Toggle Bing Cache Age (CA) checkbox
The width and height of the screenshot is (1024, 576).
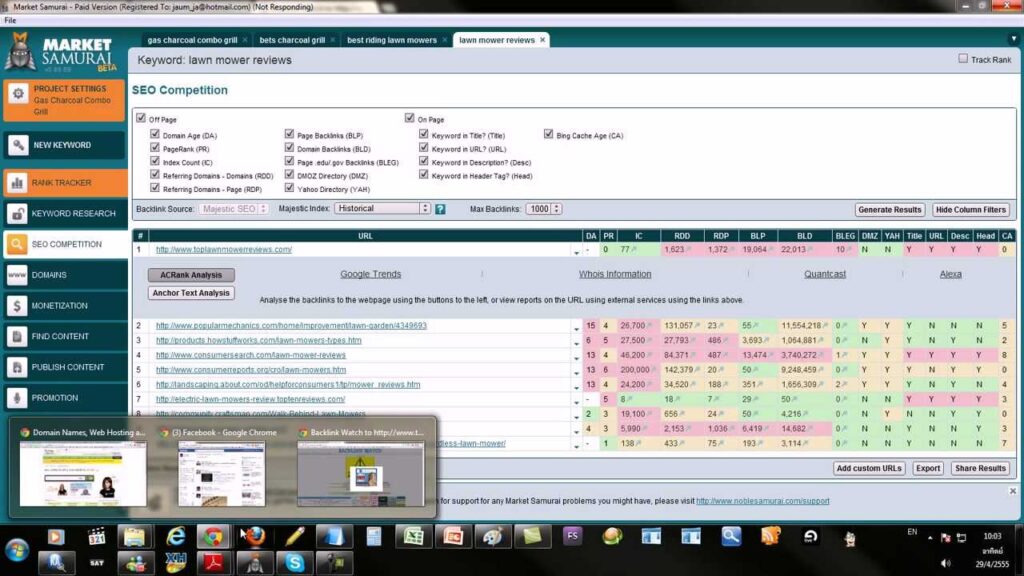pos(549,134)
